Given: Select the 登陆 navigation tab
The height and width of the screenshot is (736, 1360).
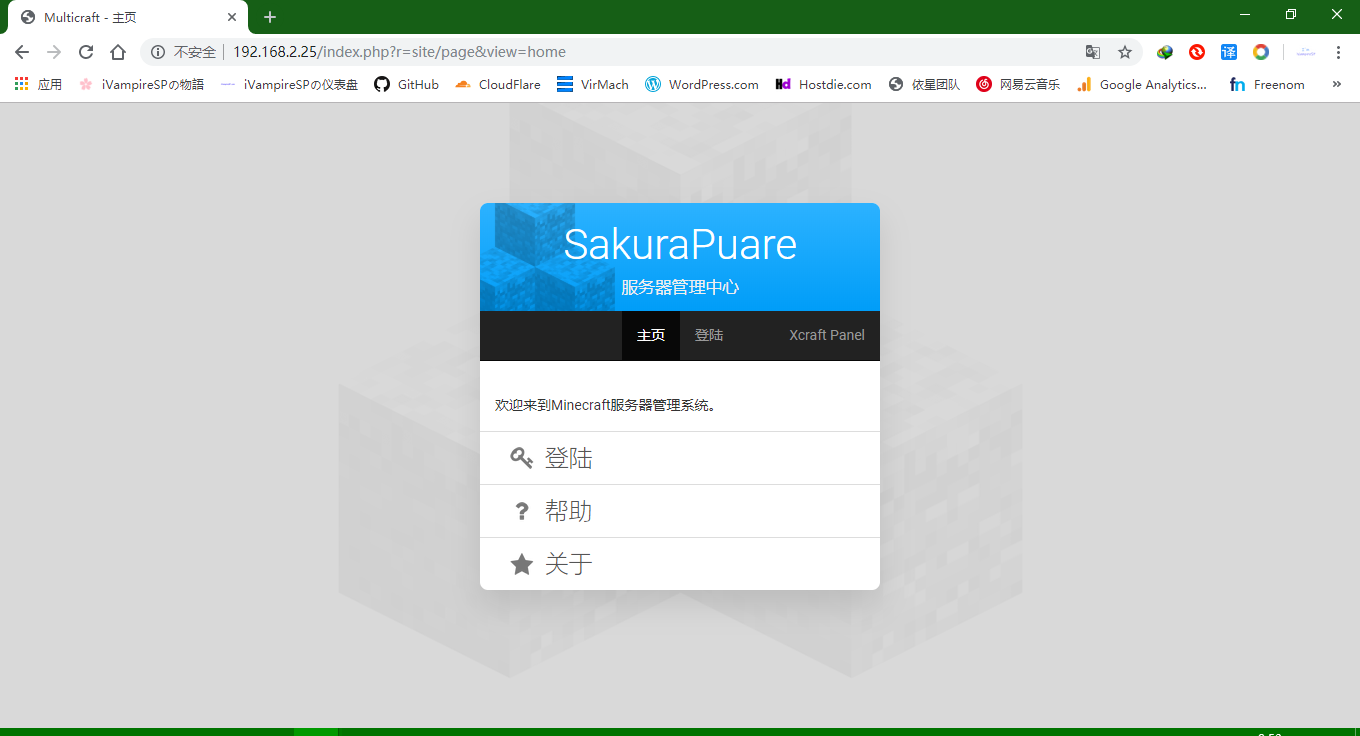Looking at the screenshot, I should click(x=709, y=335).
